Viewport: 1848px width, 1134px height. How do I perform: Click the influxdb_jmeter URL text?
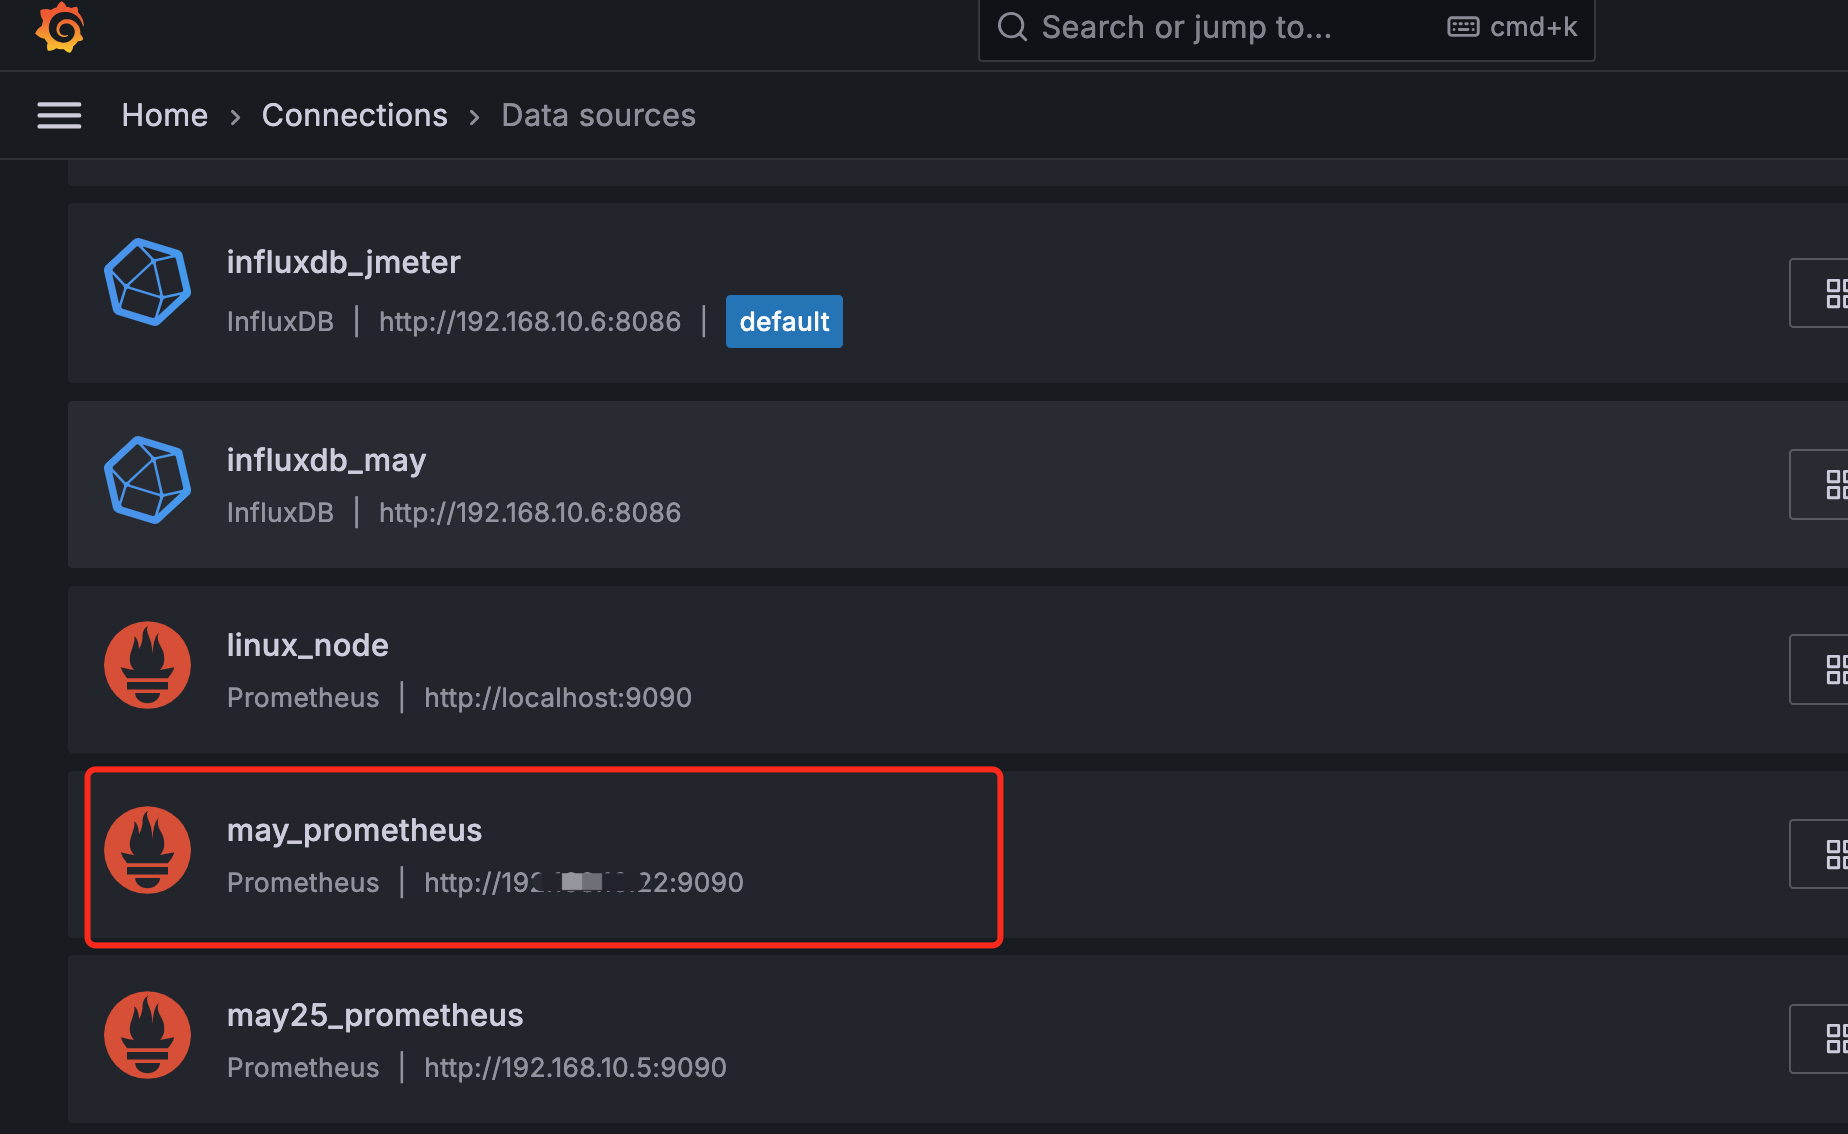(x=530, y=322)
